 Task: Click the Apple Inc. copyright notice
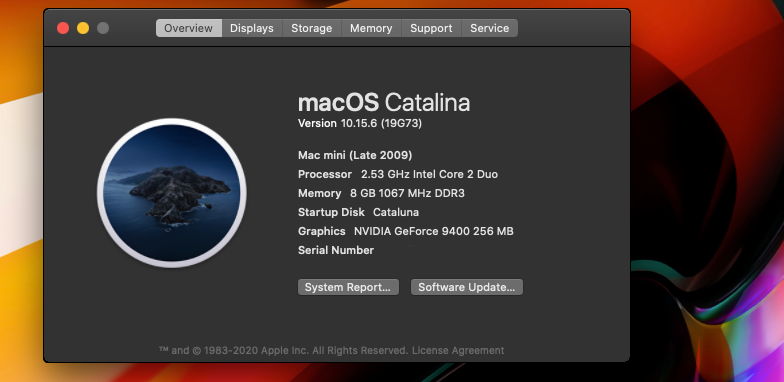[x=284, y=350]
